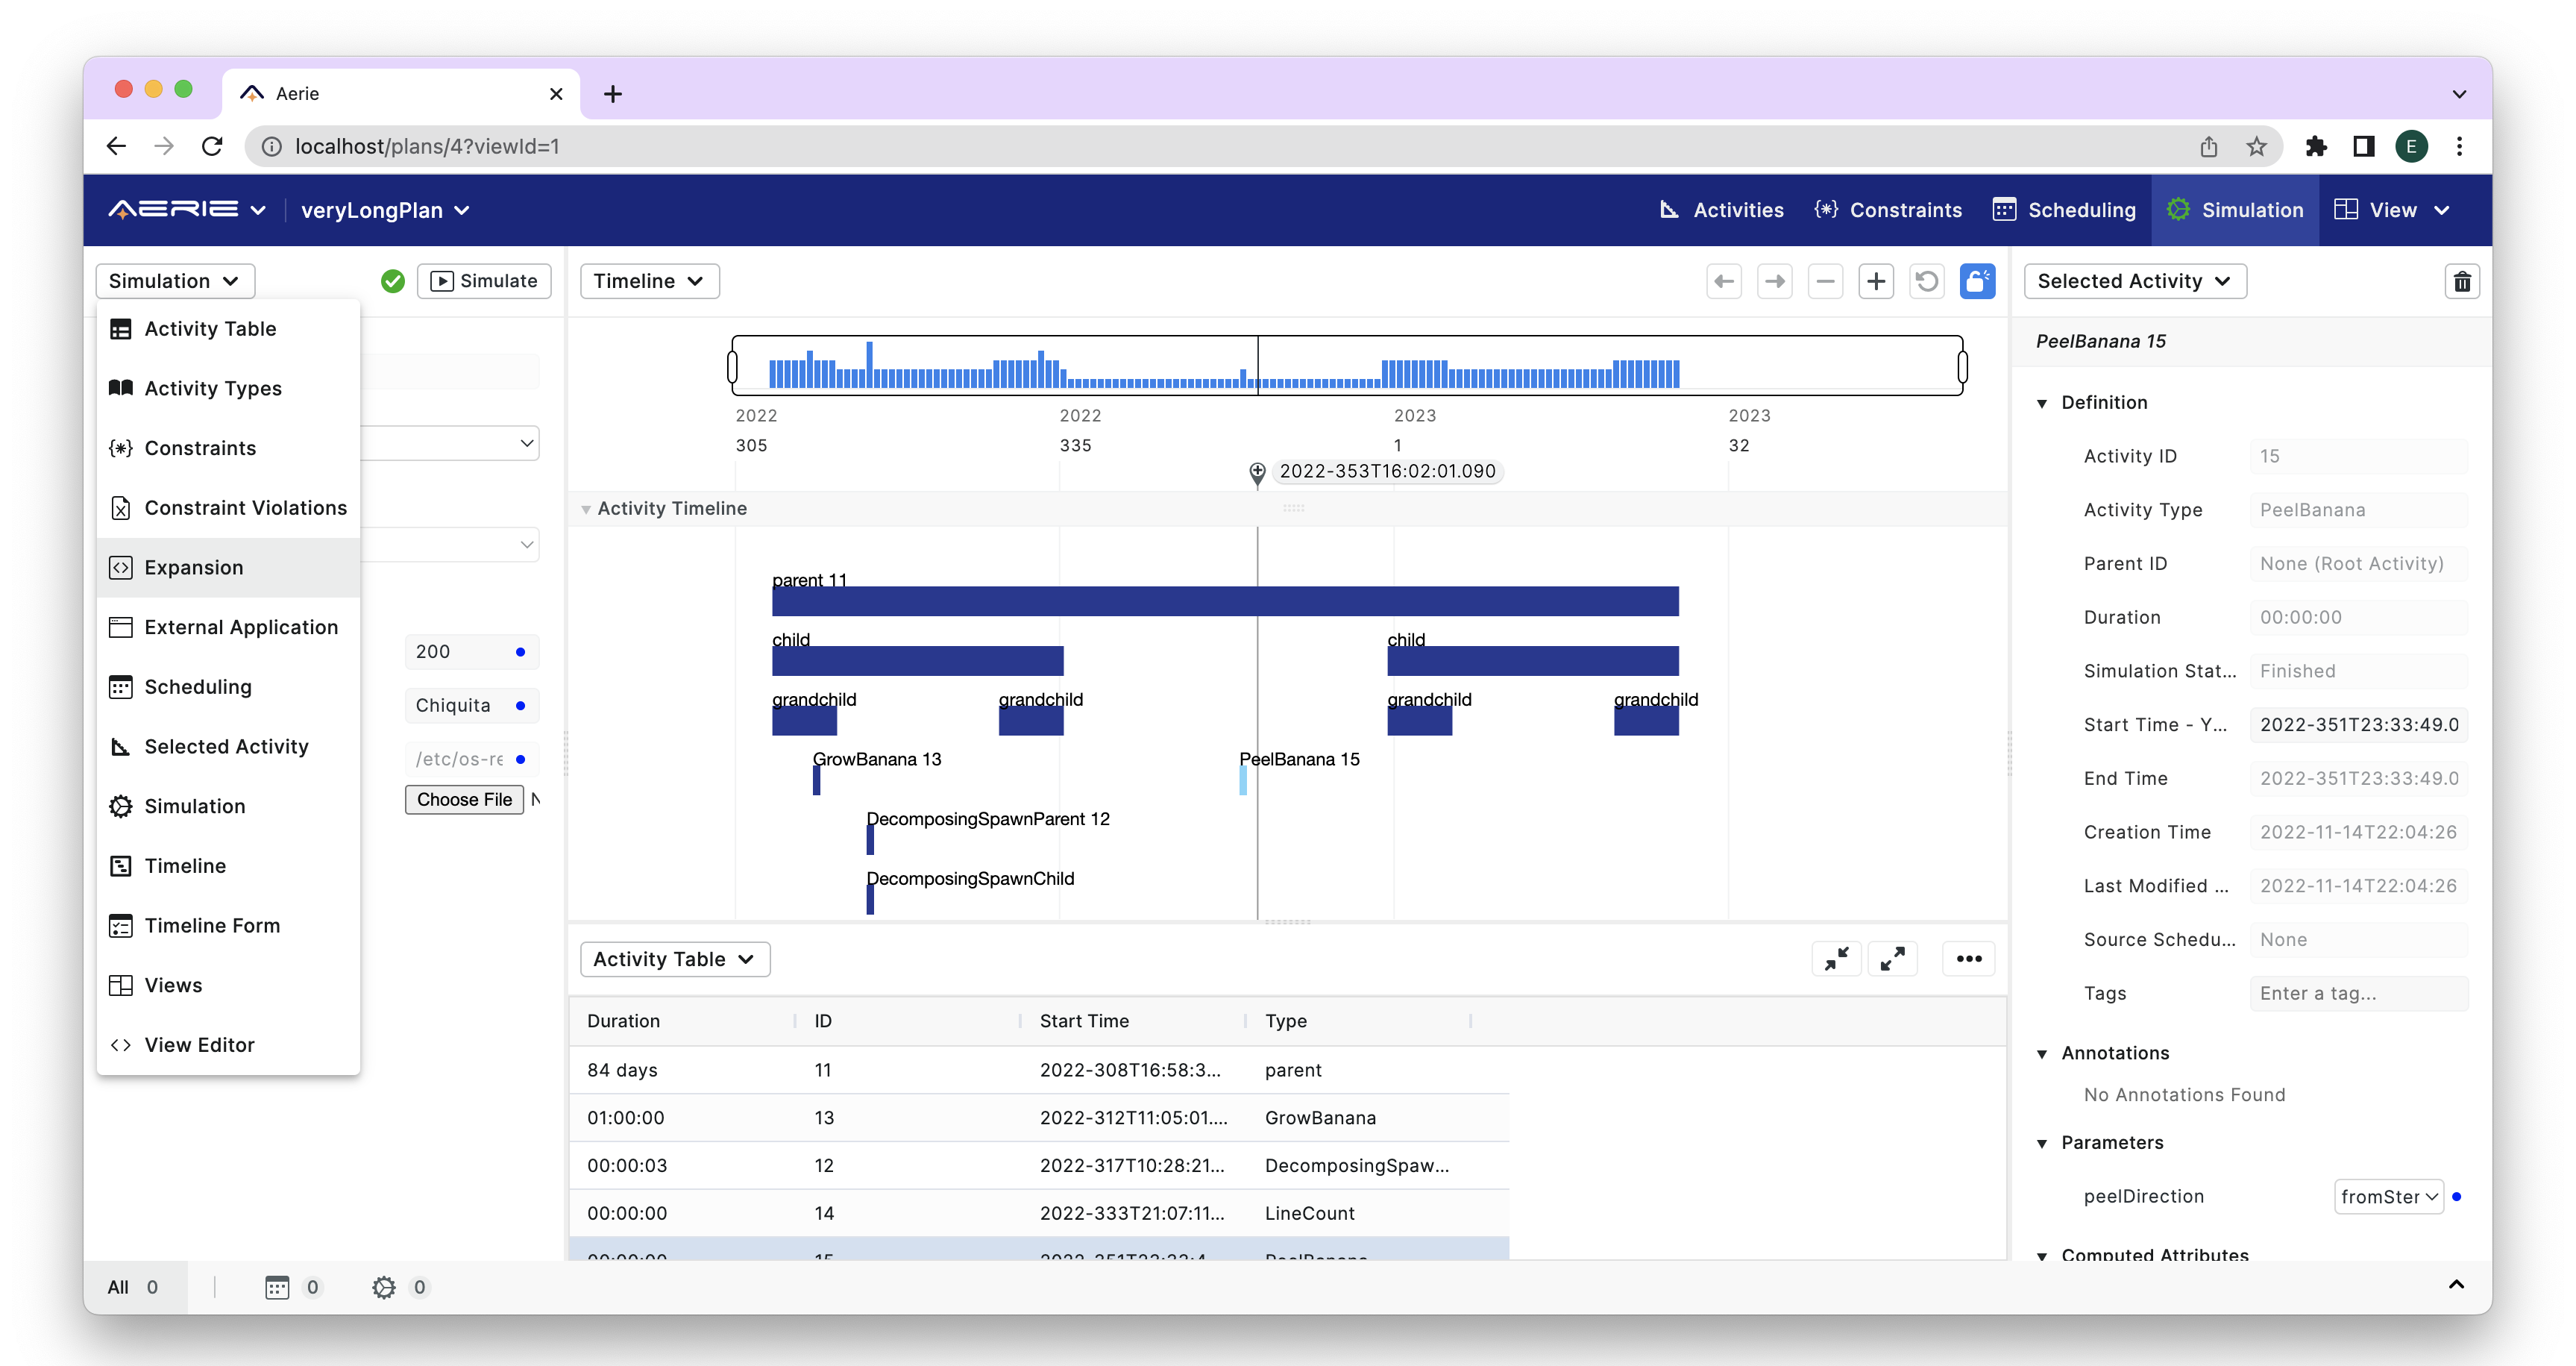Click the Simulate button icon
2576x1366 pixels.
[442, 279]
